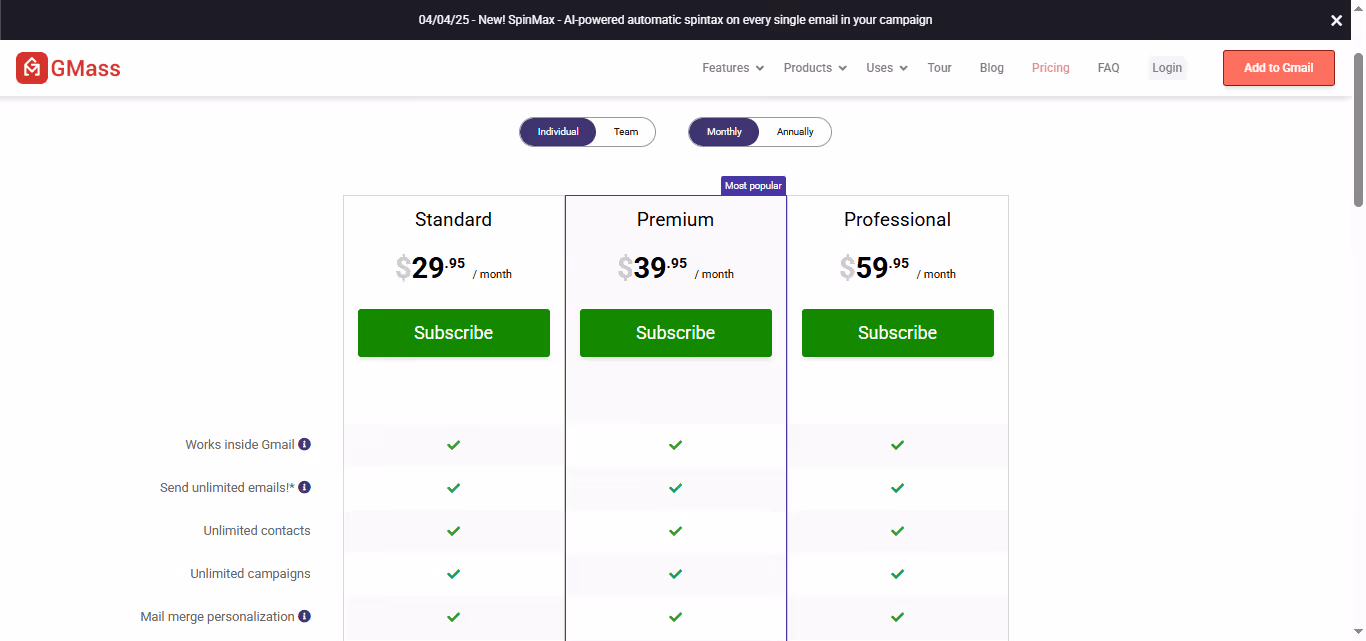Click the GMass logo icon
Screen dimensions: 1366x641
pos(32,68)
